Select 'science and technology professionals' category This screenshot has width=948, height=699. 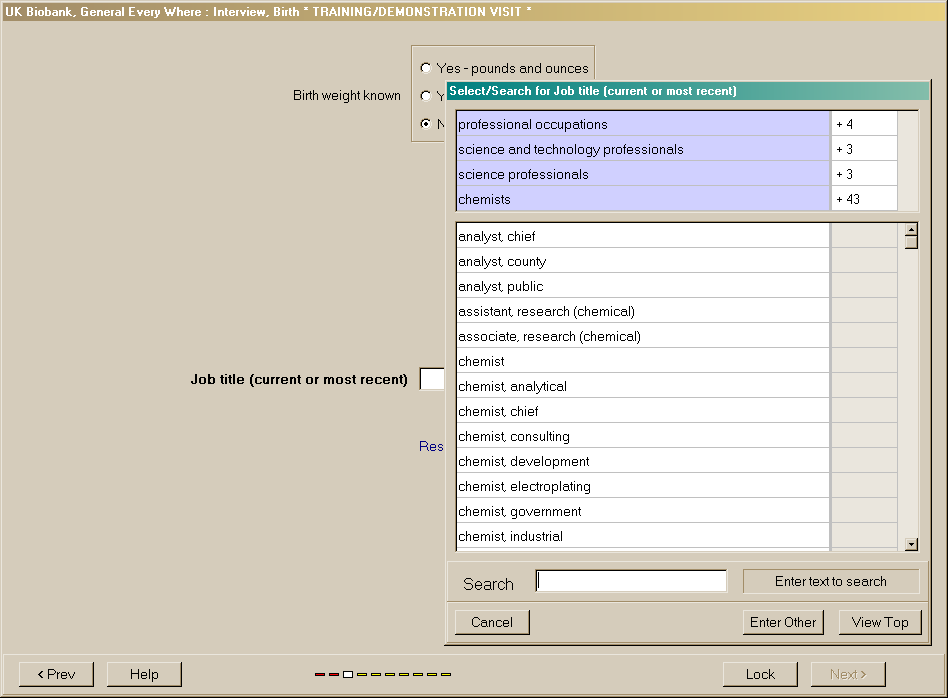pyautogui.click(x=642, y=150)
